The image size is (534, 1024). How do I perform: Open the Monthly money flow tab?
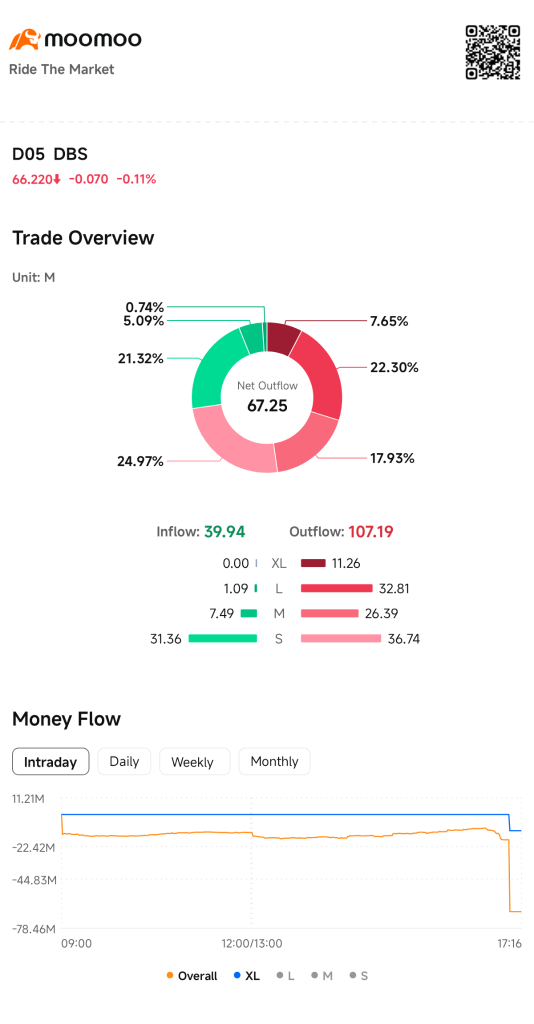tap(274, 761)
